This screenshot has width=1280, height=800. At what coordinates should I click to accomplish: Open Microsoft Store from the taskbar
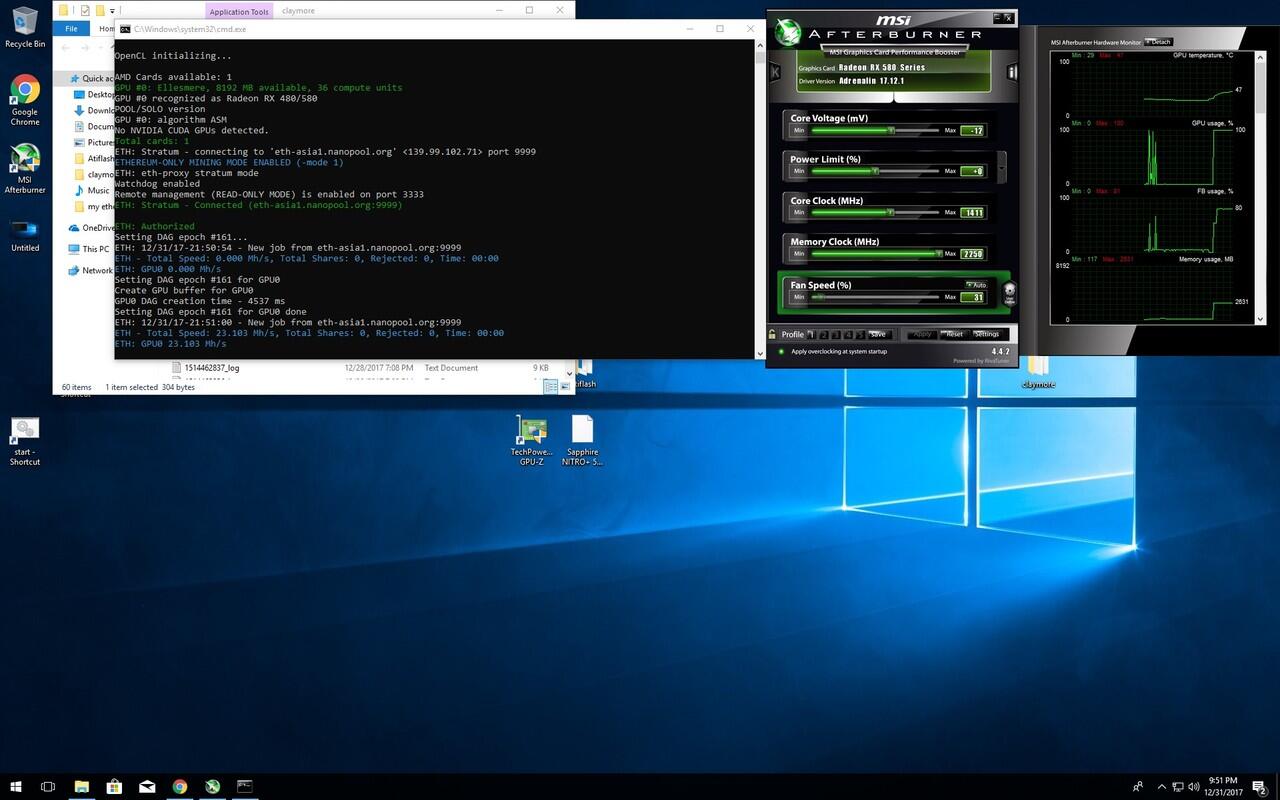114,787
